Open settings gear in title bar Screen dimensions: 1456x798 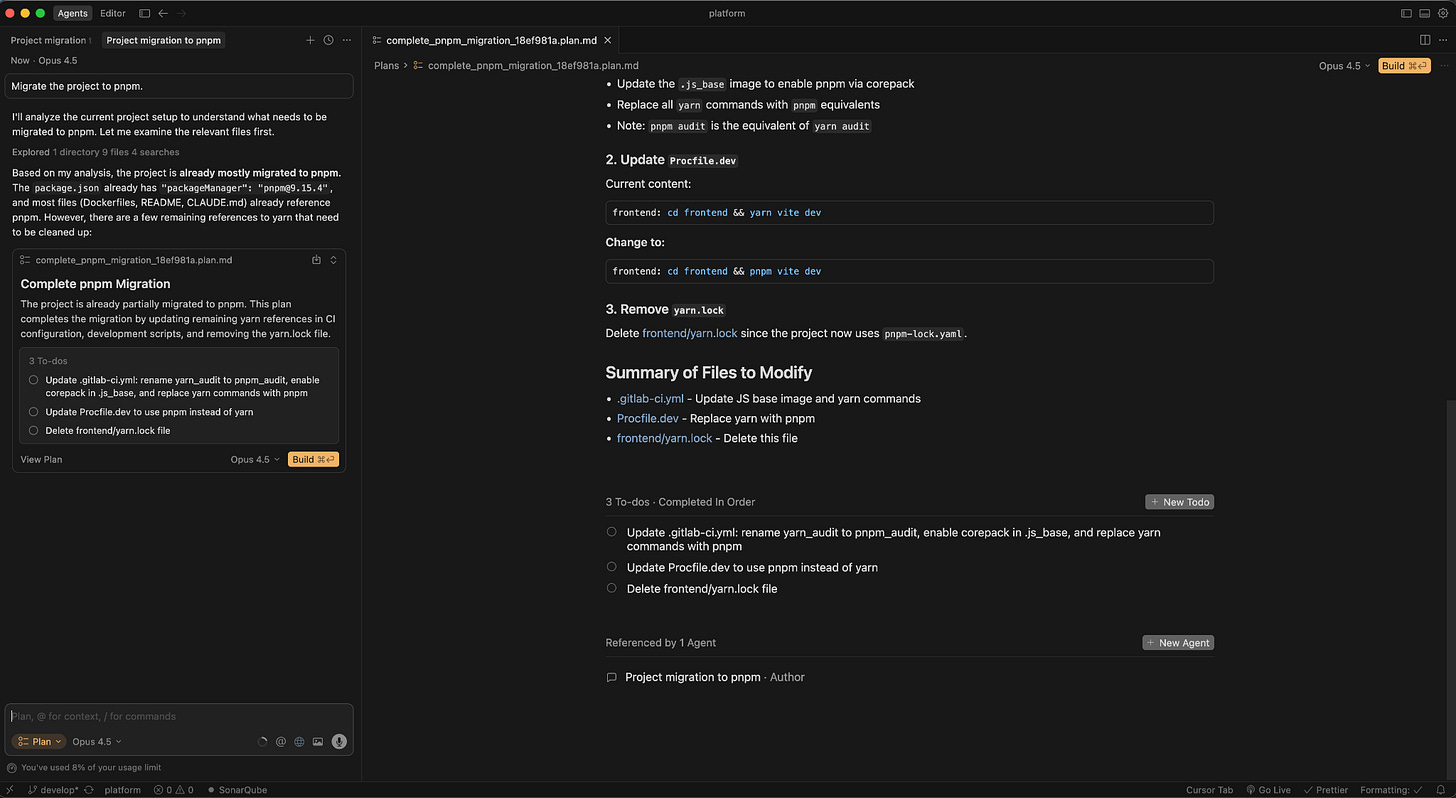point(1443,13)
